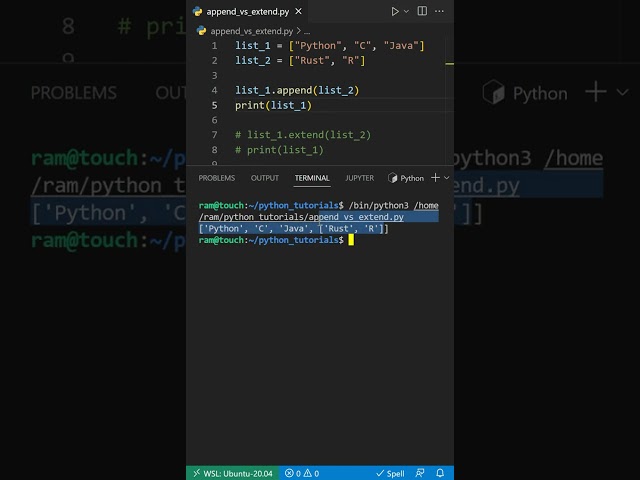Click the yellow overview ruler marker

(449, 64)
